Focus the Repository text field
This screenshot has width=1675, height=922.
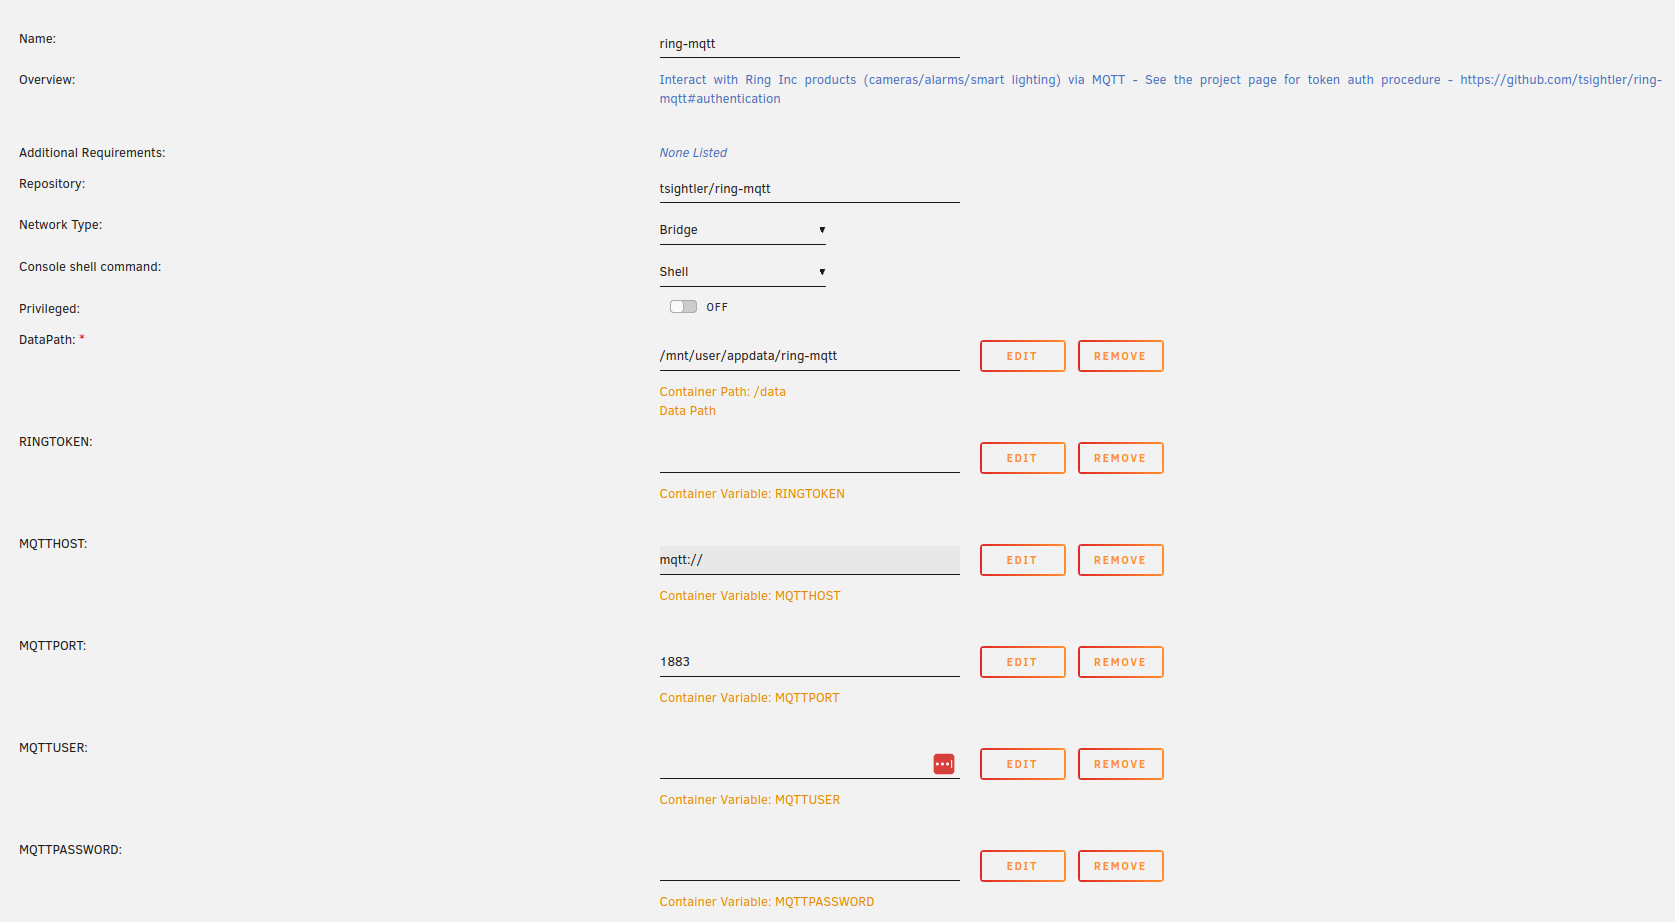[808, 189]
